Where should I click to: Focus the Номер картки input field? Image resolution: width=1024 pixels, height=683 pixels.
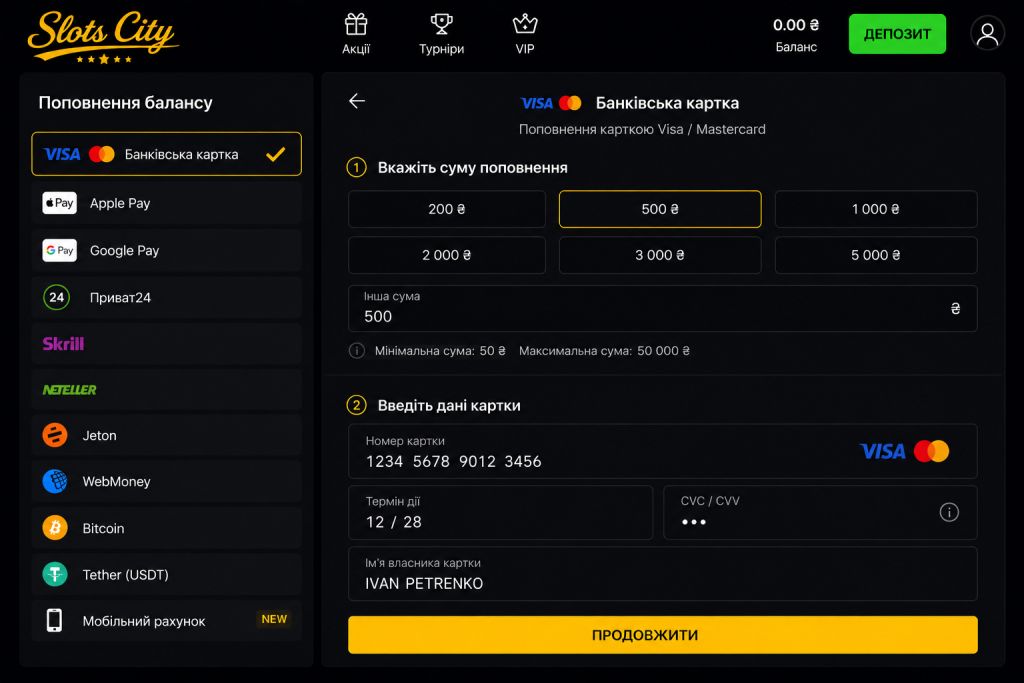point(663,451)
